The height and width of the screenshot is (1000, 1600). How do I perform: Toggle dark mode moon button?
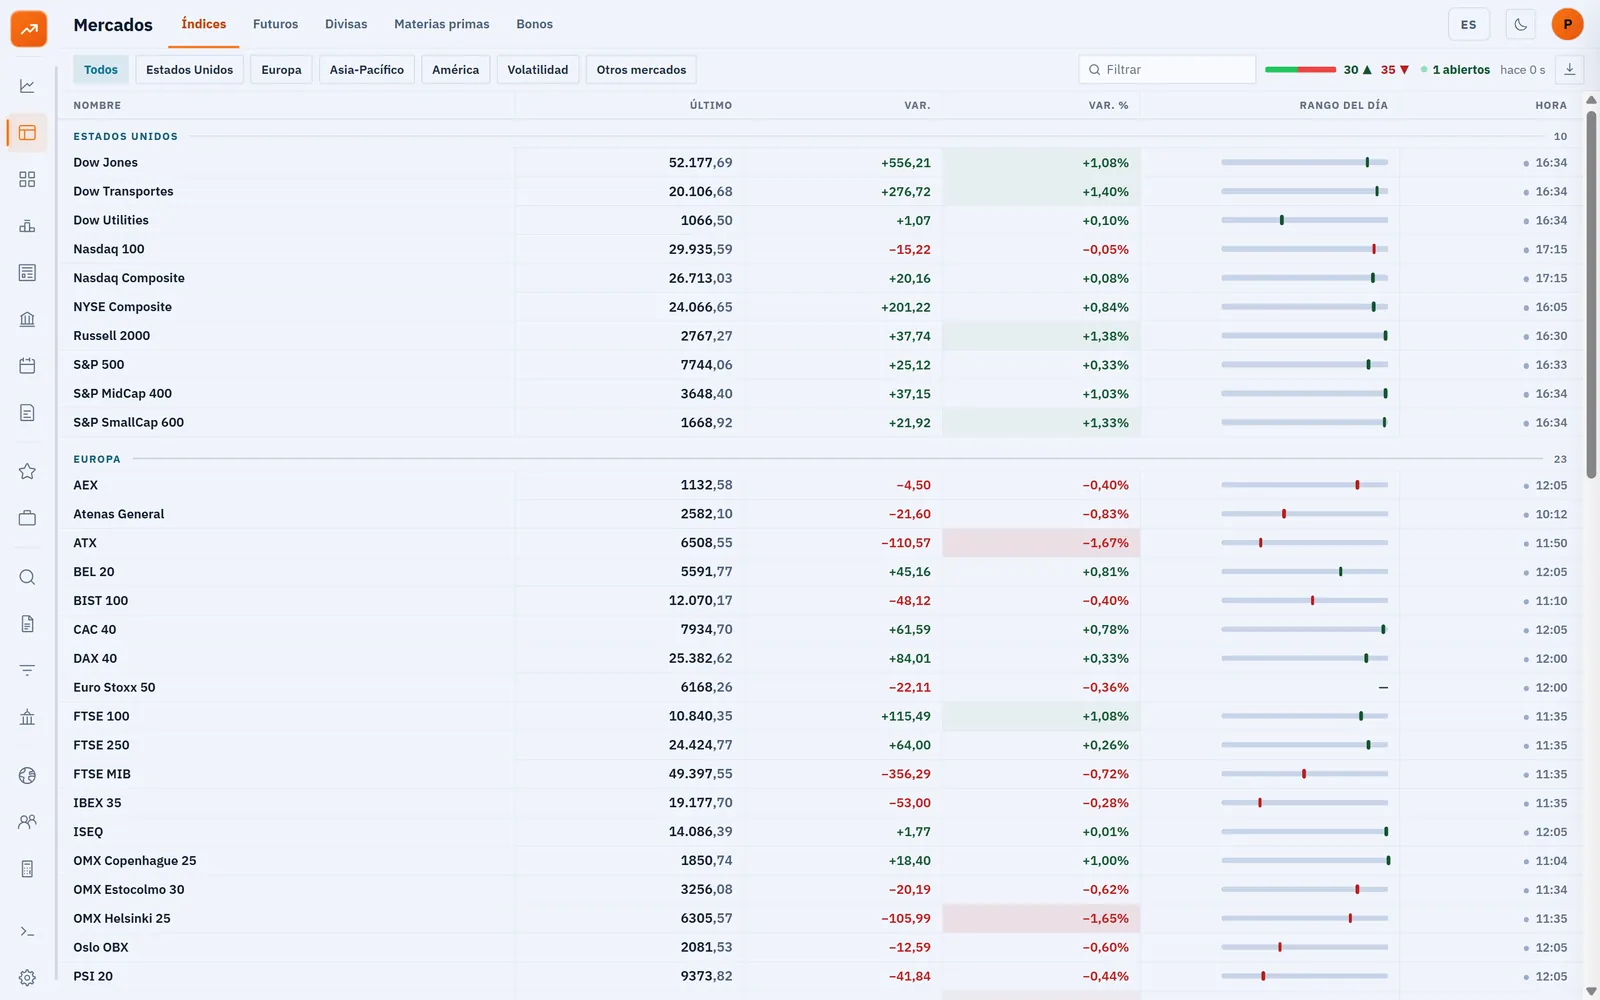click(x=1520, y=25)
